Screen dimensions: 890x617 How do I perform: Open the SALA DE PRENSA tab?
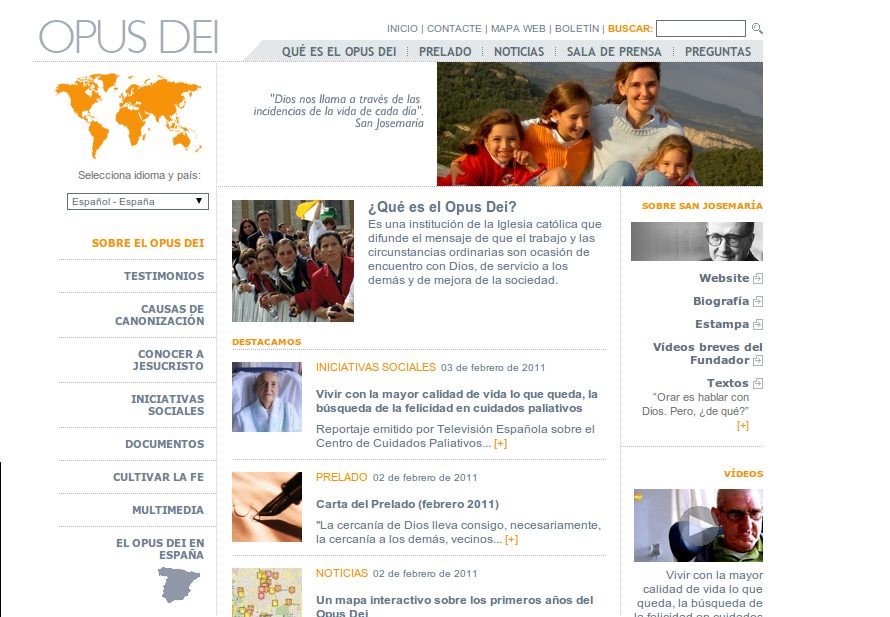614,52
